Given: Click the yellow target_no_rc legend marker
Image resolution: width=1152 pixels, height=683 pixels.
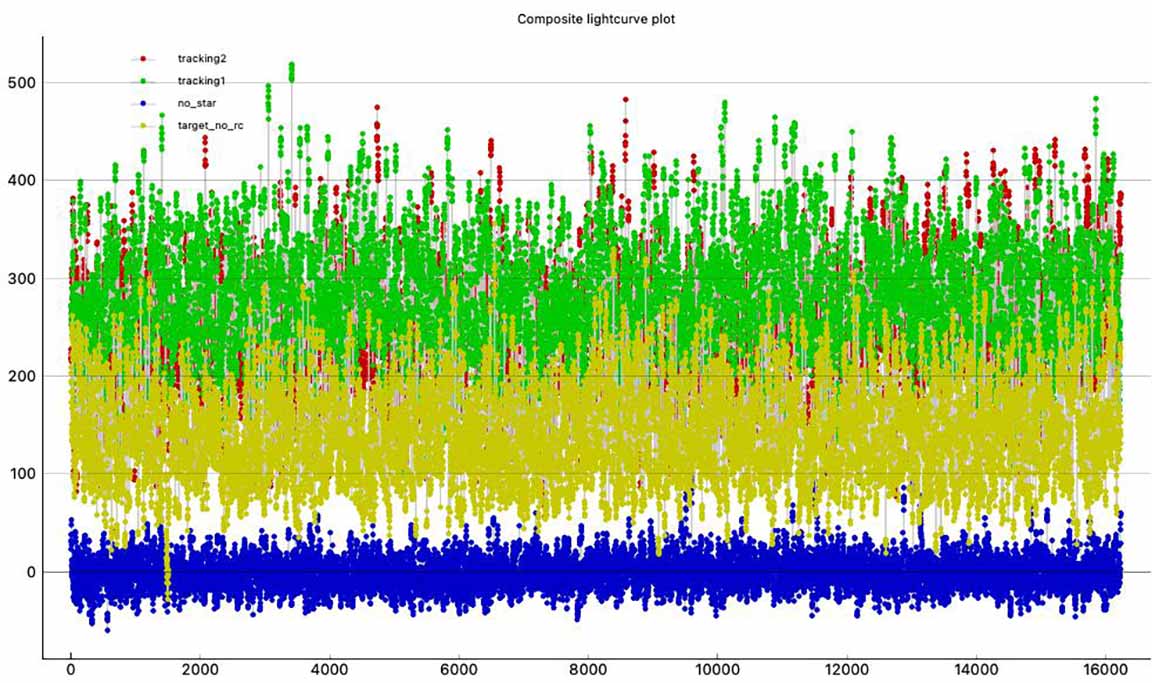Looking at the screenshot, I should click(x=143, y=125).
